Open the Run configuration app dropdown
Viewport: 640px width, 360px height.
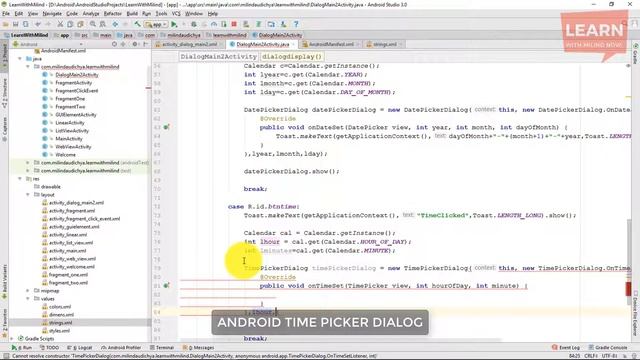pos(156,24)
